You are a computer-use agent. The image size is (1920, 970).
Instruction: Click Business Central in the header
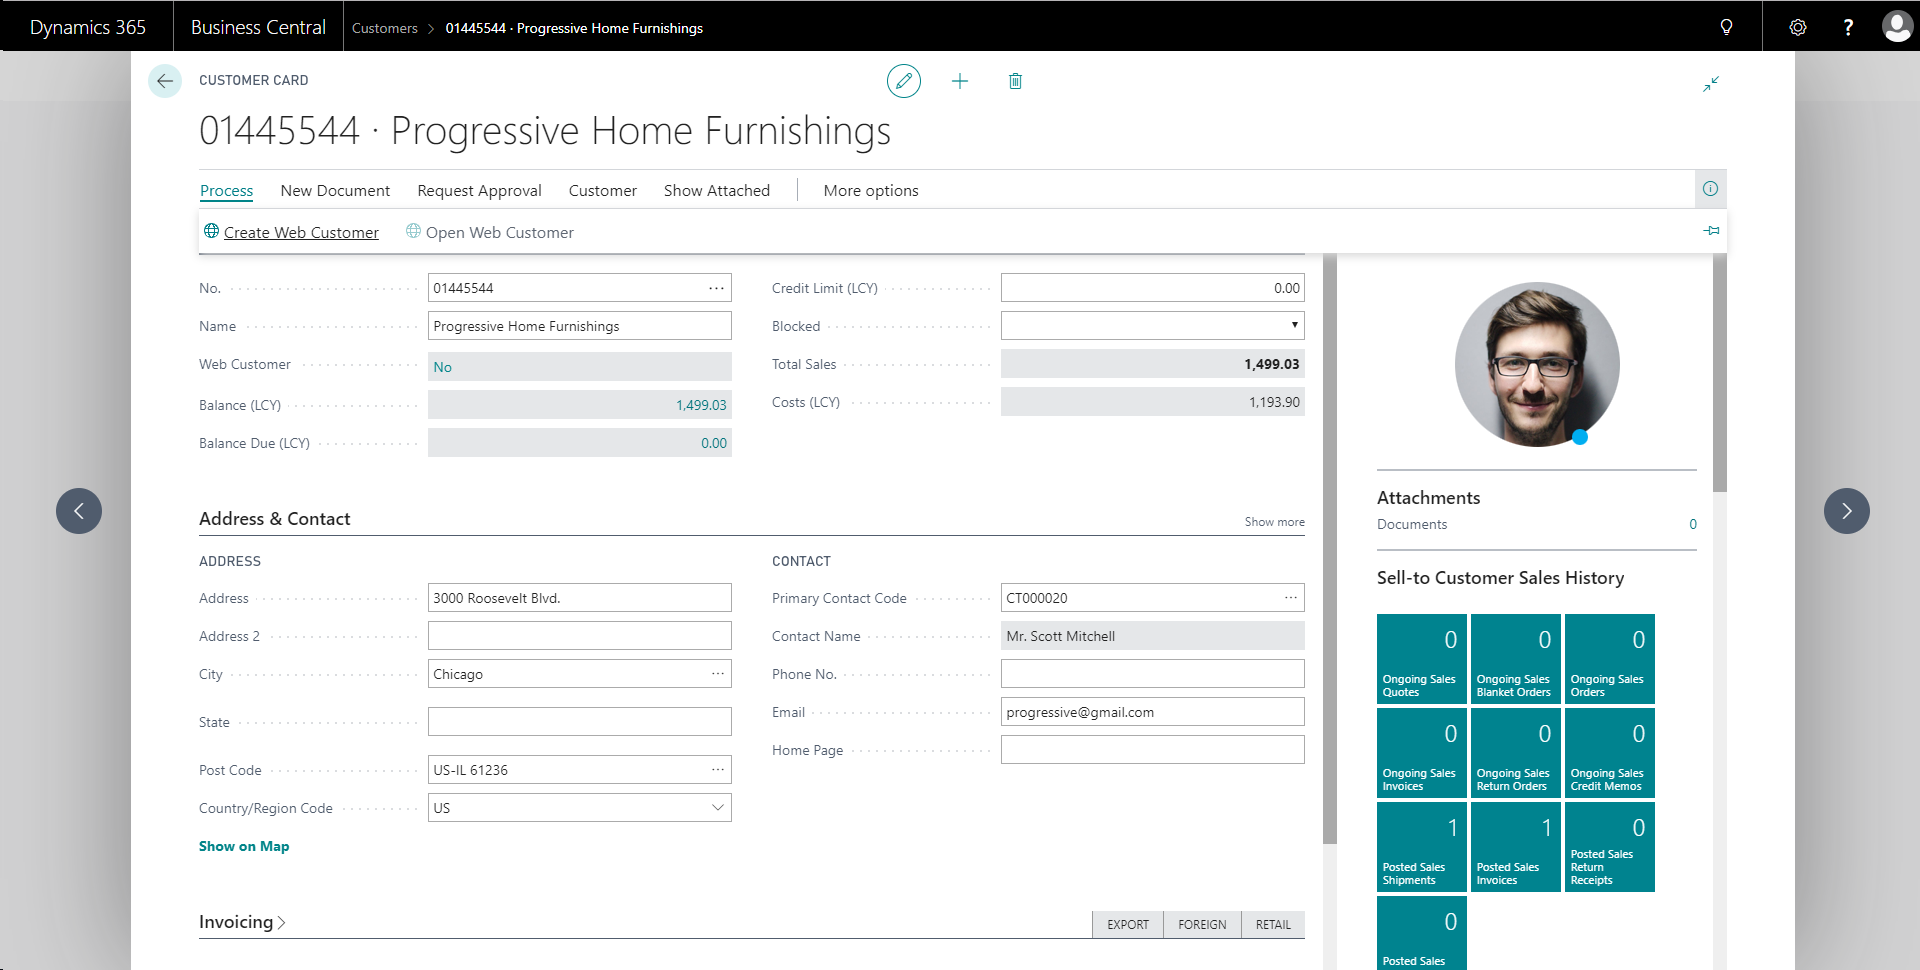click(258, 27)
